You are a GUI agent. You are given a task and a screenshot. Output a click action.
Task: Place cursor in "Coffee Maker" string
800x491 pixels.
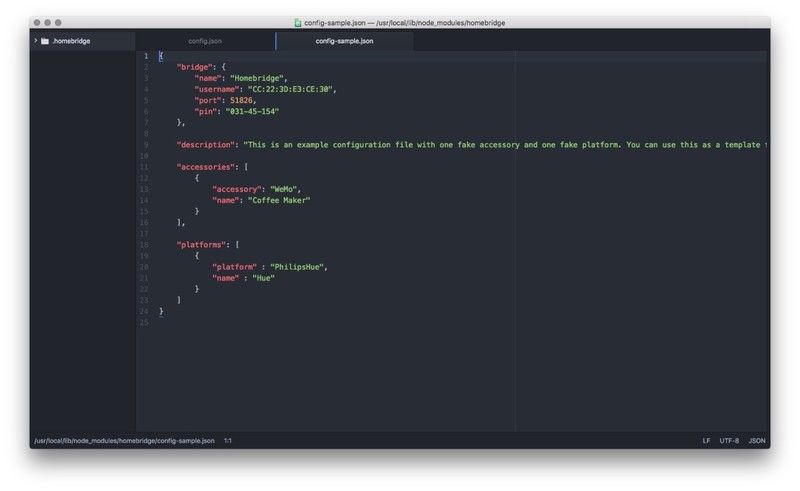279,200
